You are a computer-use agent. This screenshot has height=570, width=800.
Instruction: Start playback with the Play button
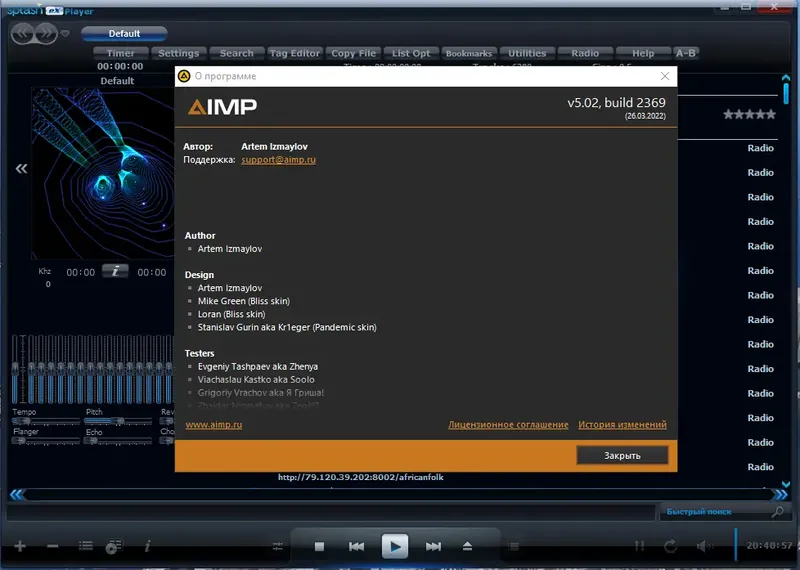(x=395, y=547)
